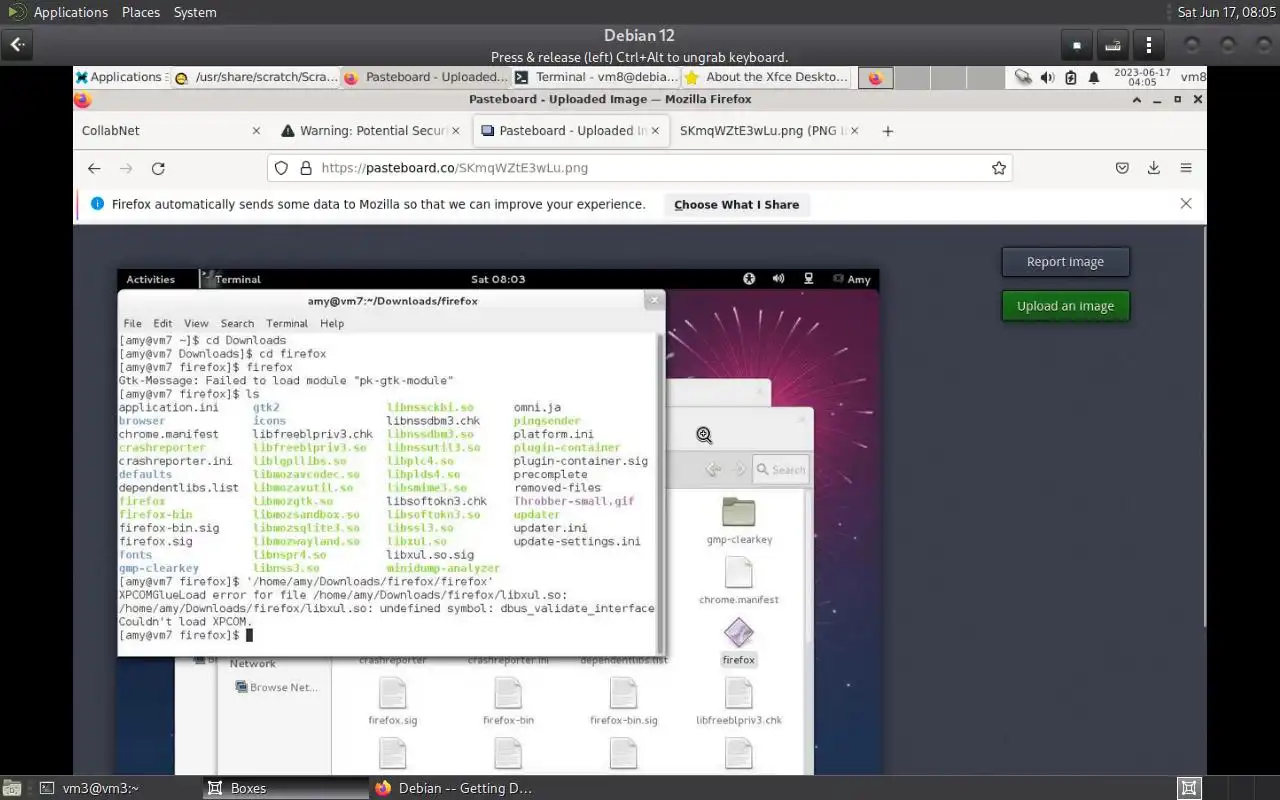The width and height of the screenshot is (1280, 800).
Task: Dismiss the Mozilla data notification bar
Action: tap(1186, 204)
